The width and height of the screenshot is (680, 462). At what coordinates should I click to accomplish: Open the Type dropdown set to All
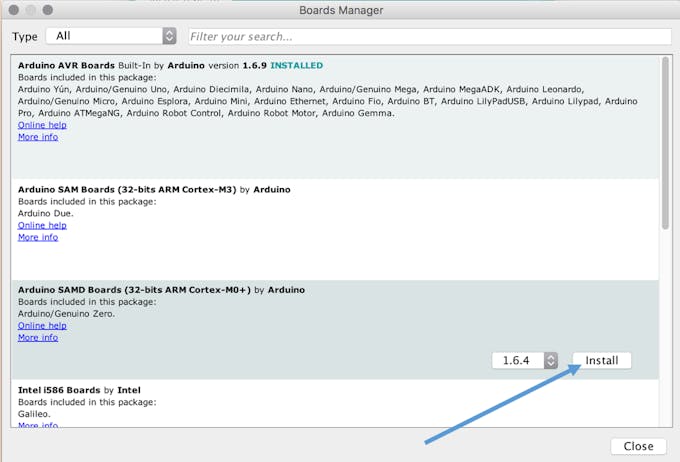[x=111, y=36]
